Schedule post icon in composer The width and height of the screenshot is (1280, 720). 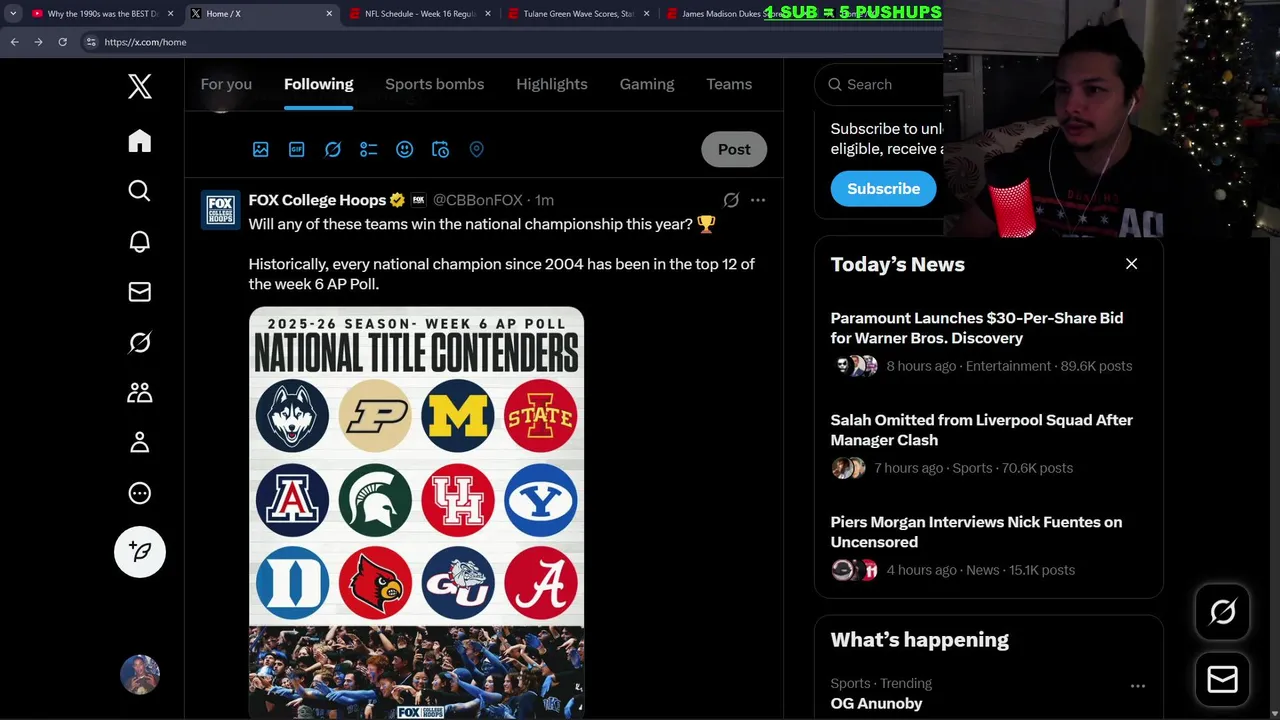(441, 149)
